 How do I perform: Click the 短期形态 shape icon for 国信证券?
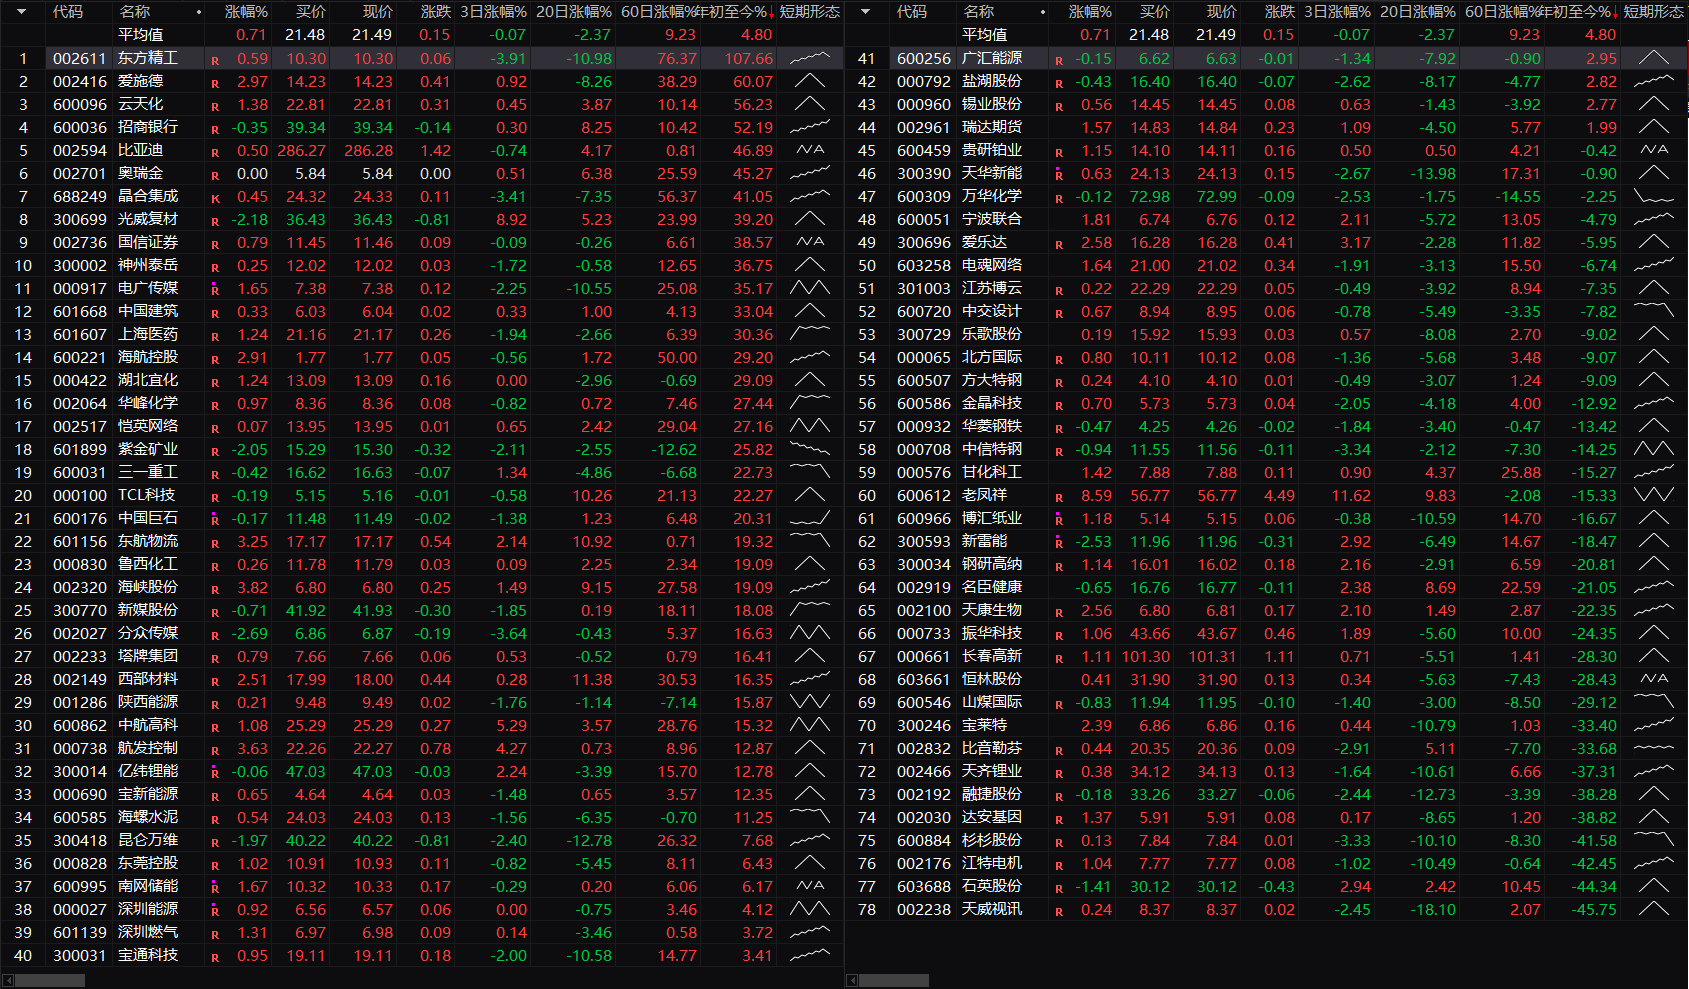tap(810, 242)
